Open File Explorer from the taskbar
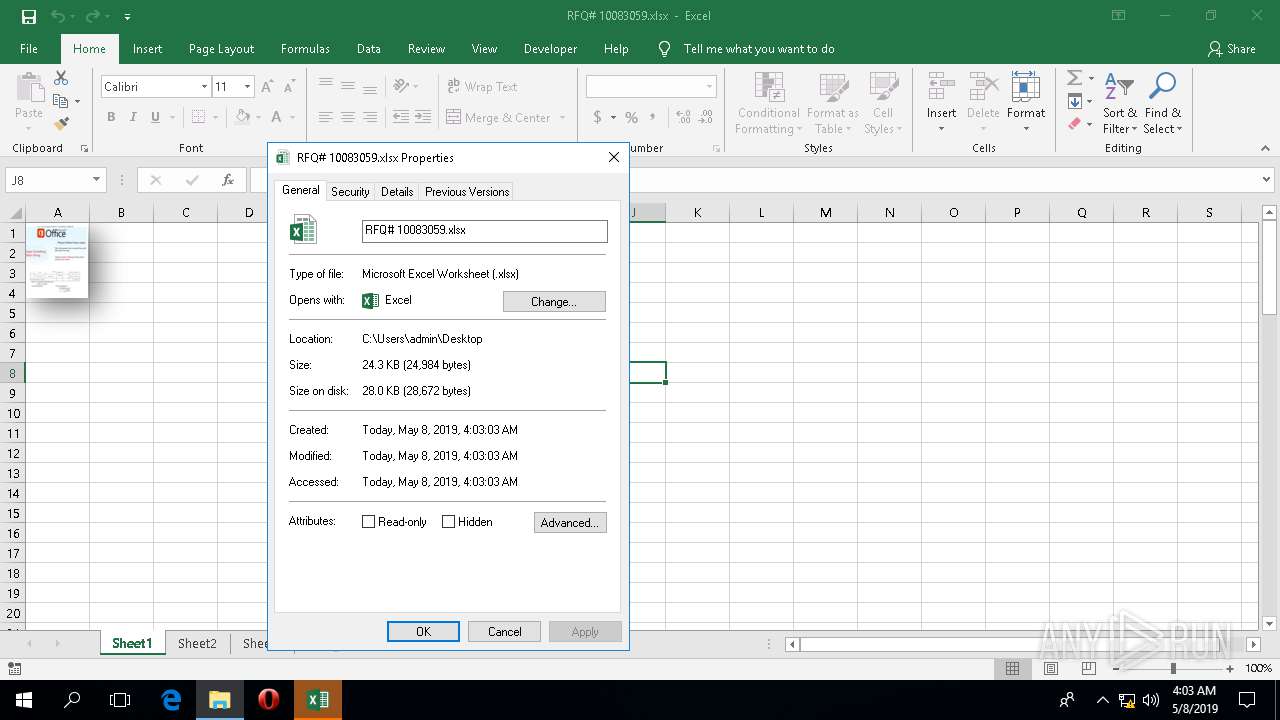 point(219,700)
